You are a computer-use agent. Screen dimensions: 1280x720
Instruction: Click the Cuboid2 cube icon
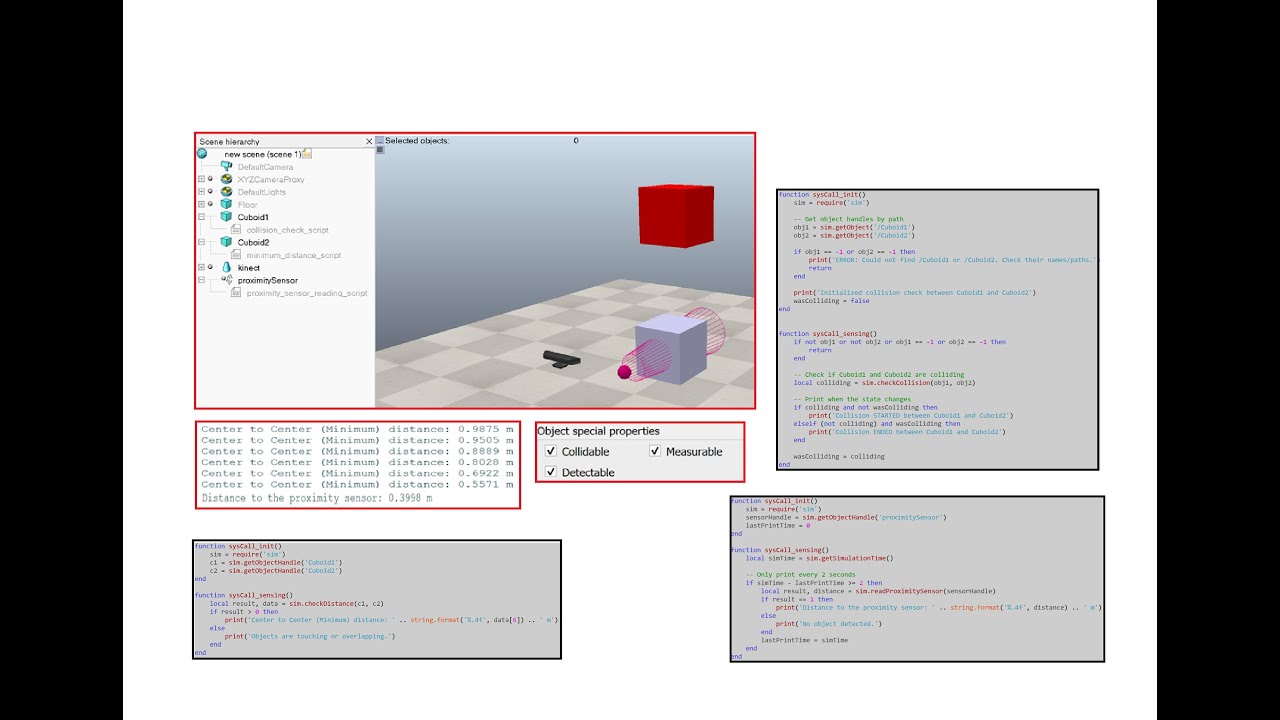(x=226, y=242)
